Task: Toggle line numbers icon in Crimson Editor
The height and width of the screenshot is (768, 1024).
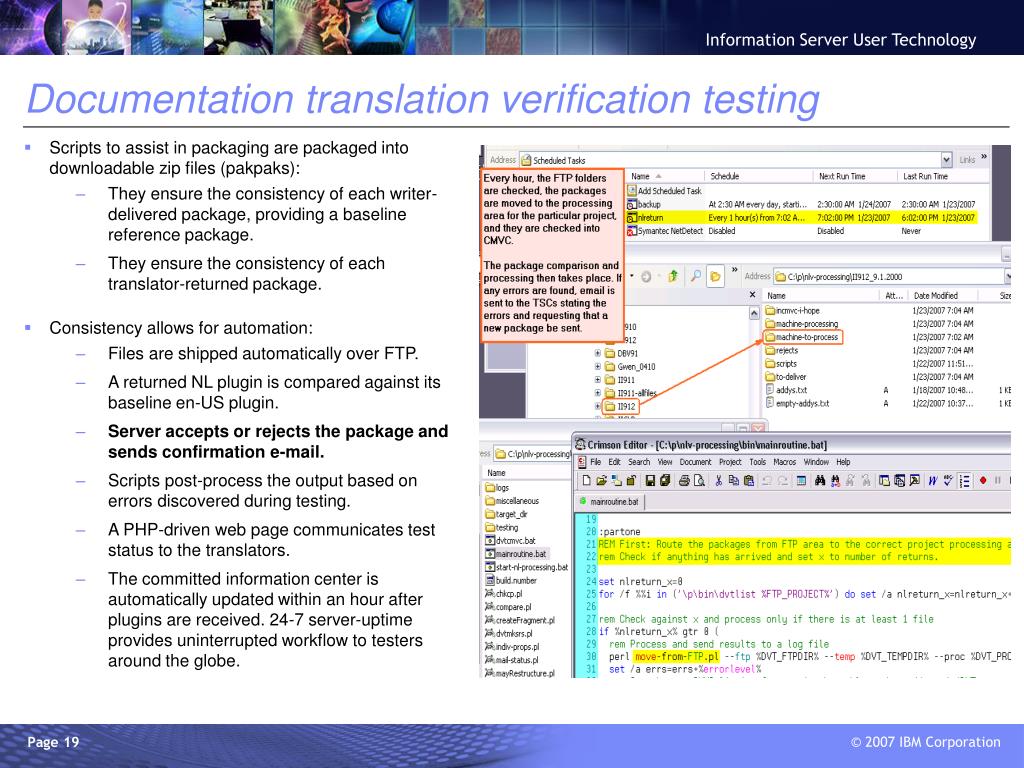Action: (965, 481)
